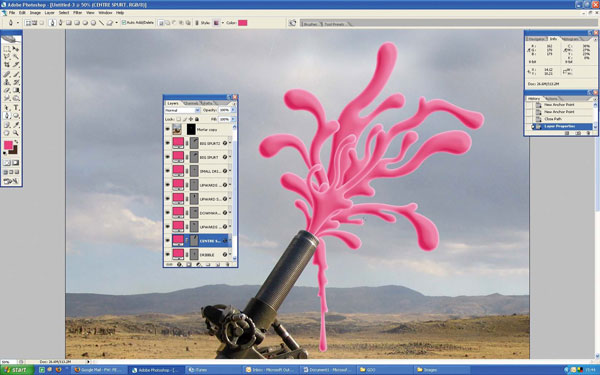
Task: Select the Type tool
Action: click(16, 107)
